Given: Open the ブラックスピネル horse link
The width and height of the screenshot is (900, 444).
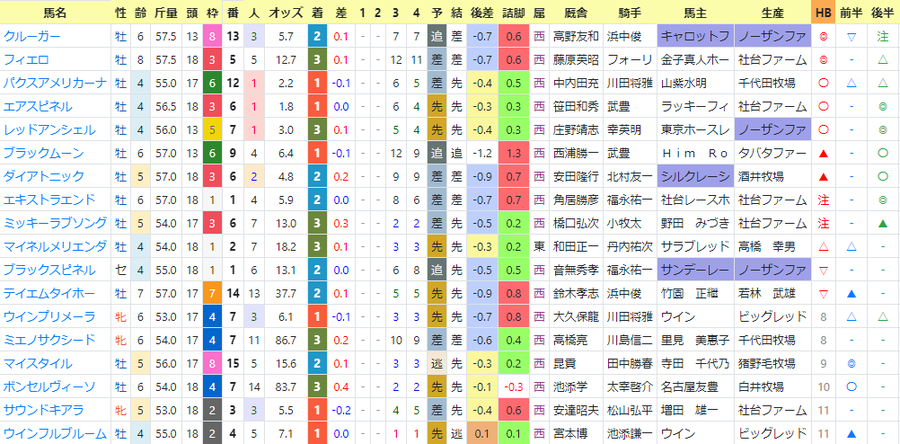Looking at the screenshot, I should (49, 270).
